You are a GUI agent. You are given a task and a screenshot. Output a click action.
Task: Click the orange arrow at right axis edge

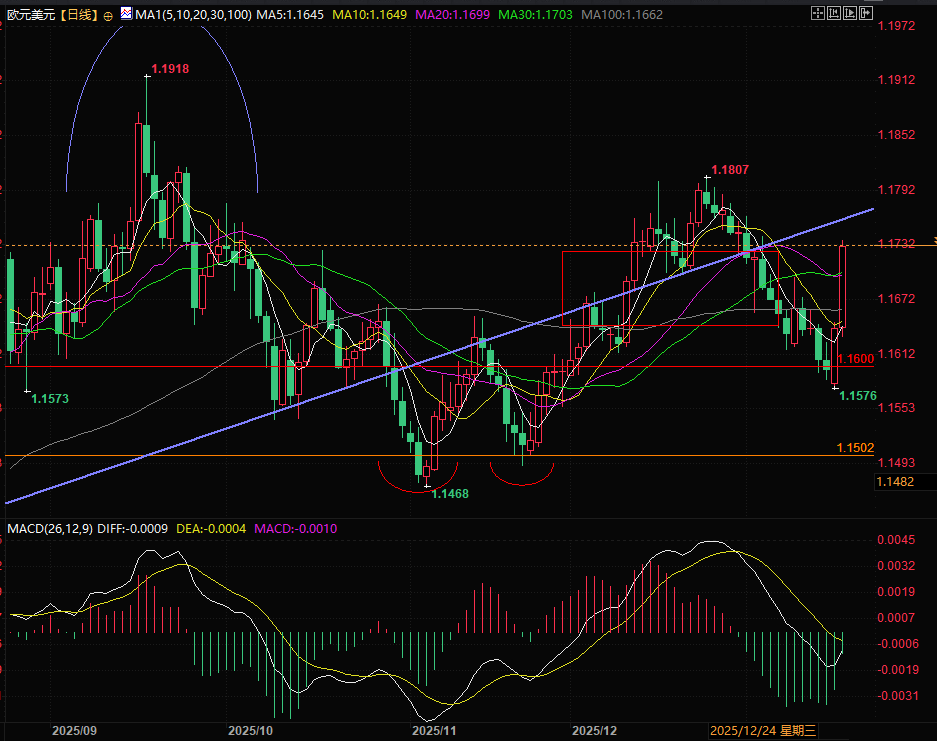(x=934, y=240)
